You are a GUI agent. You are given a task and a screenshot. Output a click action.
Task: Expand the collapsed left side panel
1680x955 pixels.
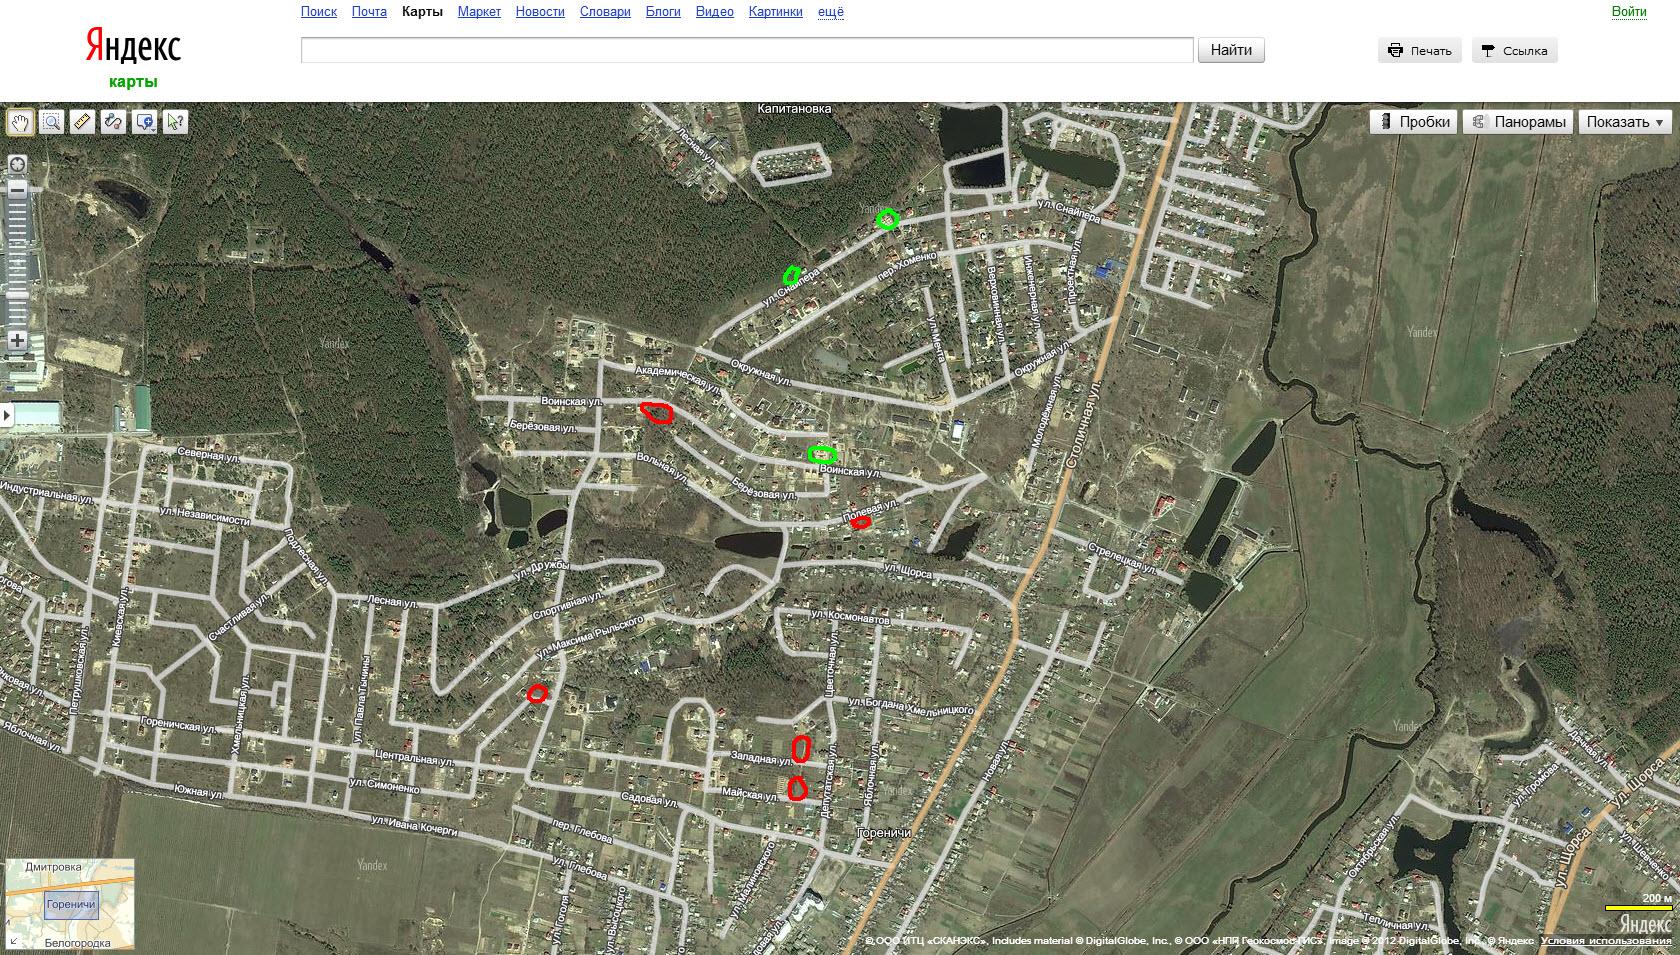tap(6, 414)
